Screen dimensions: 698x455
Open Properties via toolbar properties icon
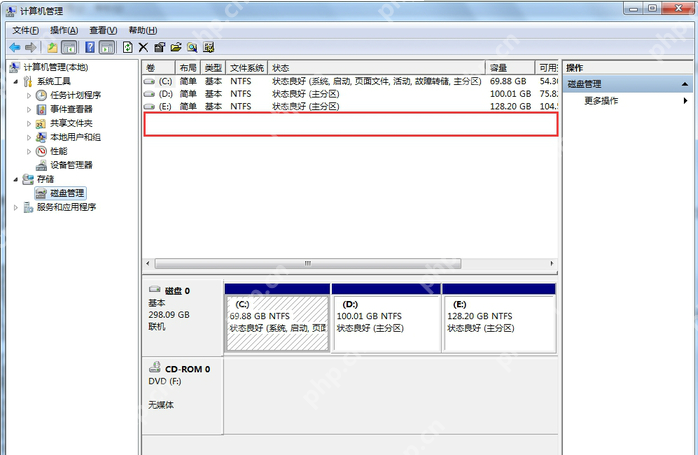coord(159,47)
